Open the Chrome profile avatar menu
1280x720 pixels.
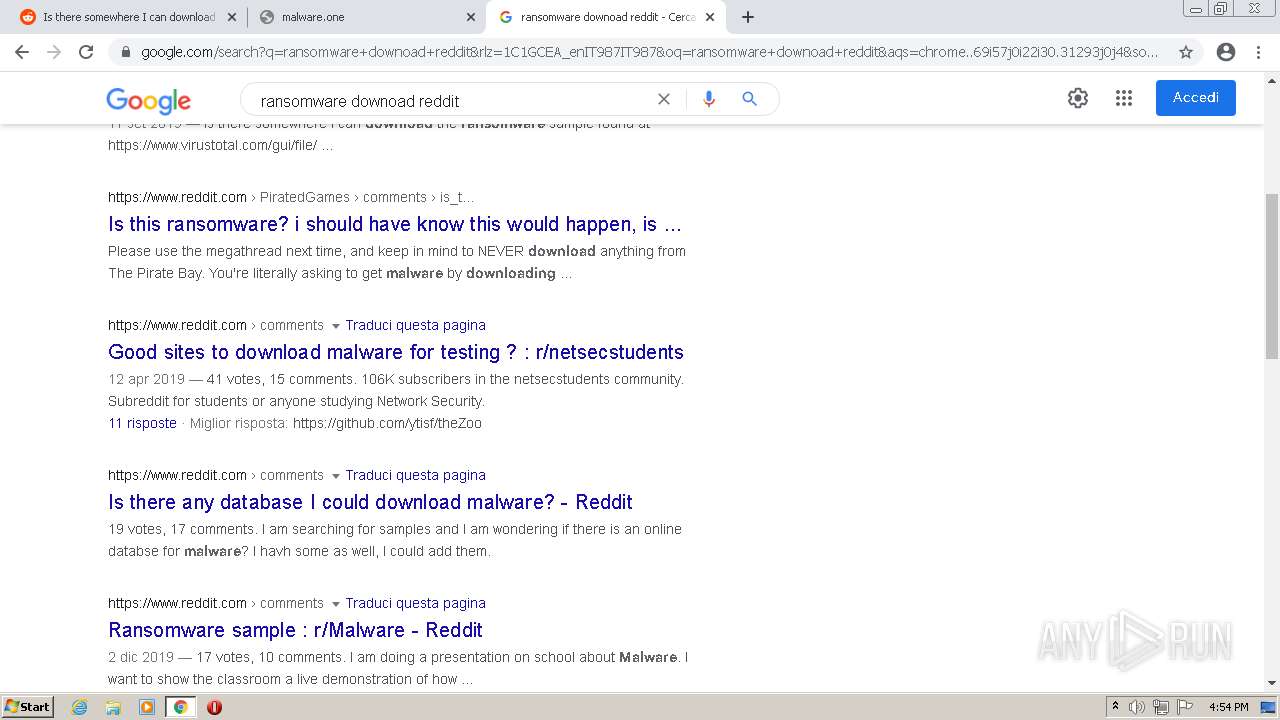[1226, 52]
